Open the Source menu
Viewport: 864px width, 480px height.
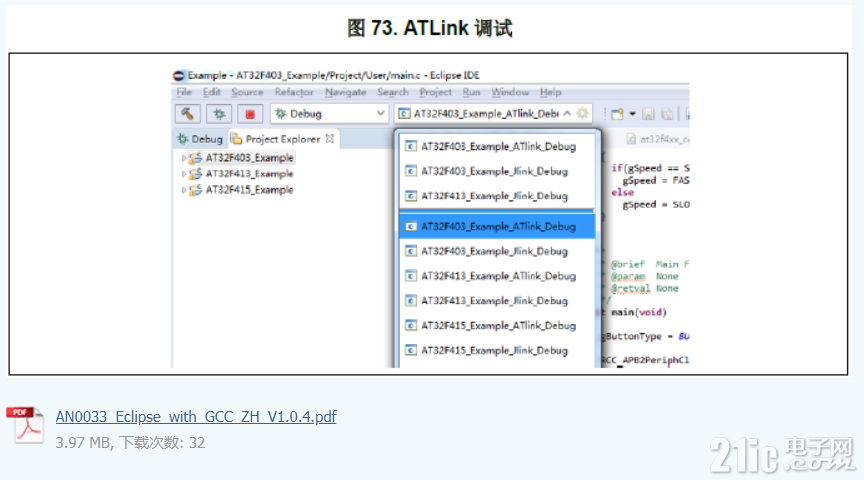point(247,92)
